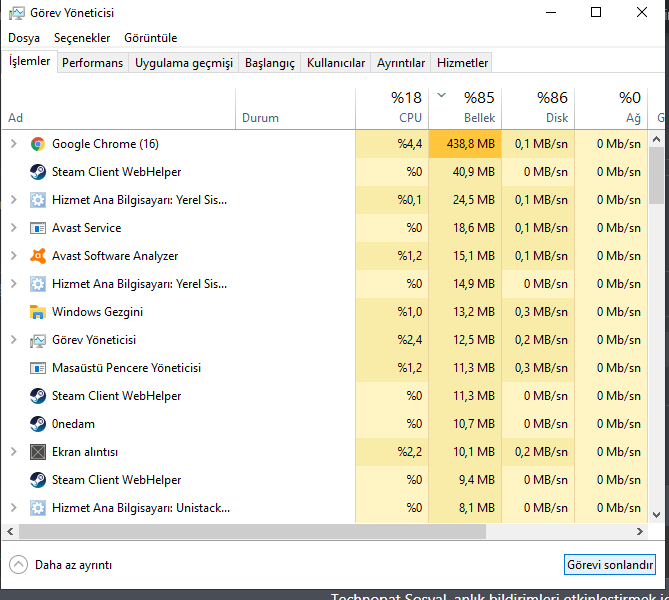Click the Ekran alıntısı icon

pos(38,452)
